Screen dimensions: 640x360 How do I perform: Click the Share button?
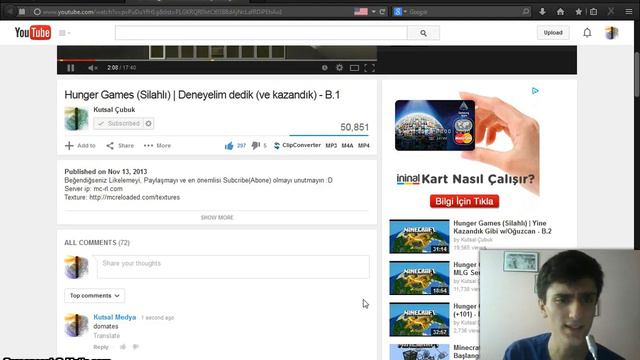tap(120, 145)
